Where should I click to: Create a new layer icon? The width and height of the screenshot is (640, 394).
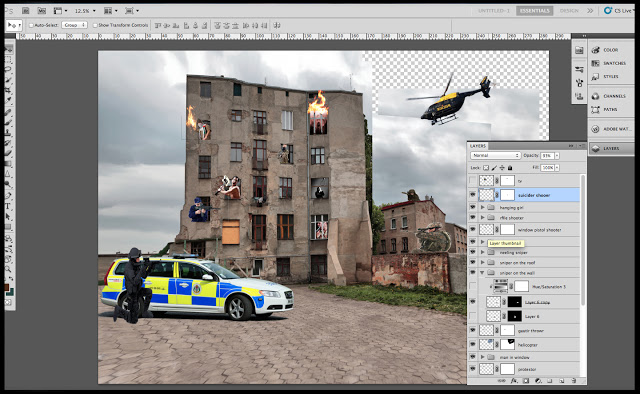[x=562, y=381]
